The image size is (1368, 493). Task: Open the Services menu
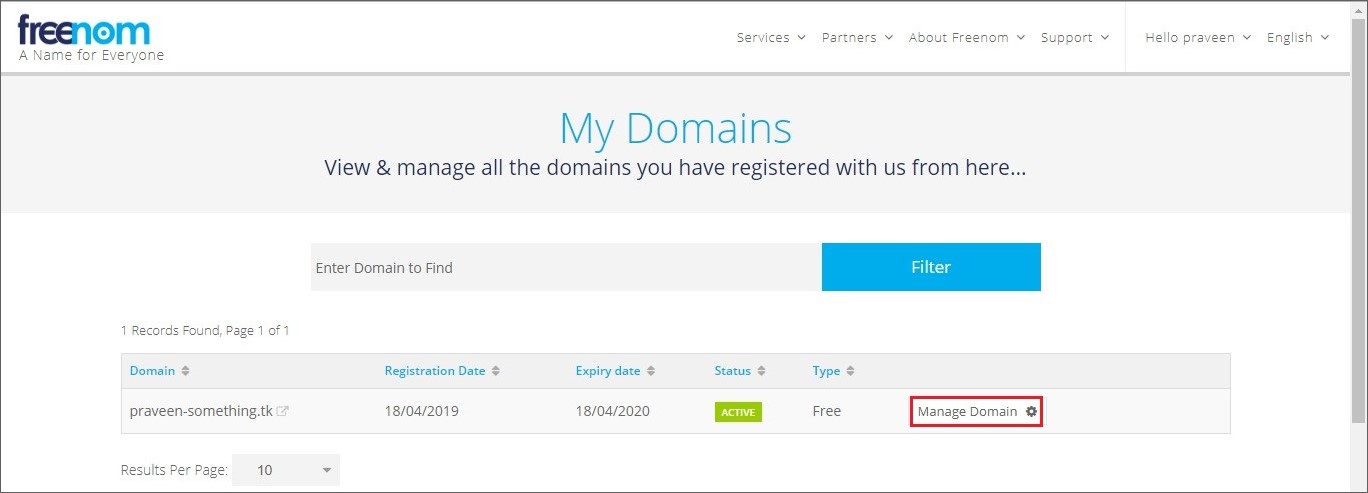pyautogui.click(x=771, y=37)
